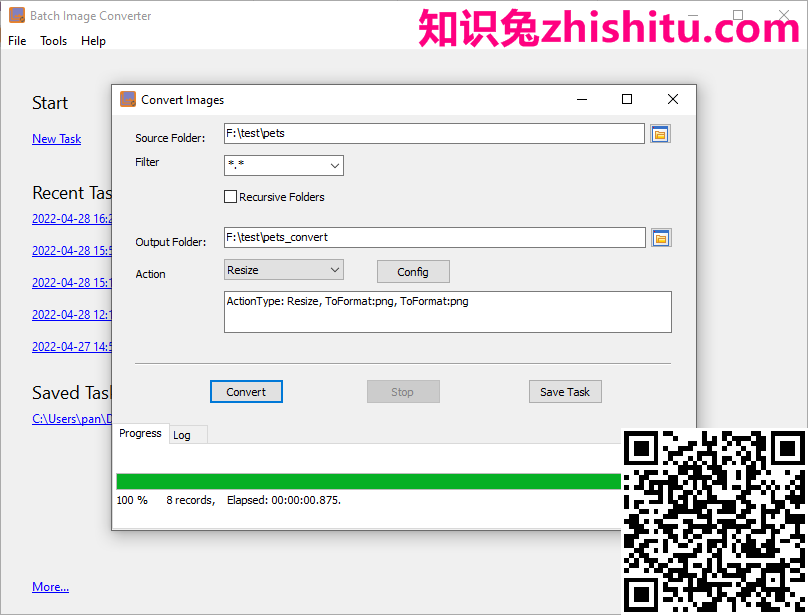The height and width of the screenshot is (615, 808).
Task: Open recent task 2022-04-28 15:1
Action: [72, 282]
